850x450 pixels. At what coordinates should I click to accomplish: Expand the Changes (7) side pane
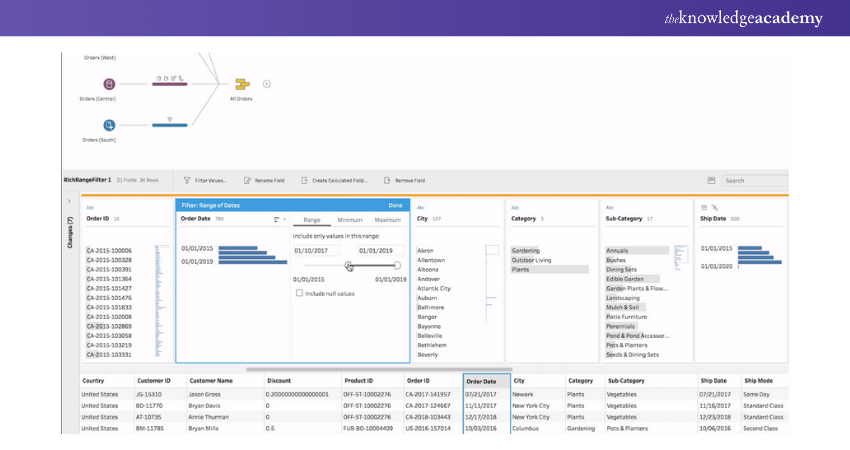pyautogui.click(x=69, y=203)
